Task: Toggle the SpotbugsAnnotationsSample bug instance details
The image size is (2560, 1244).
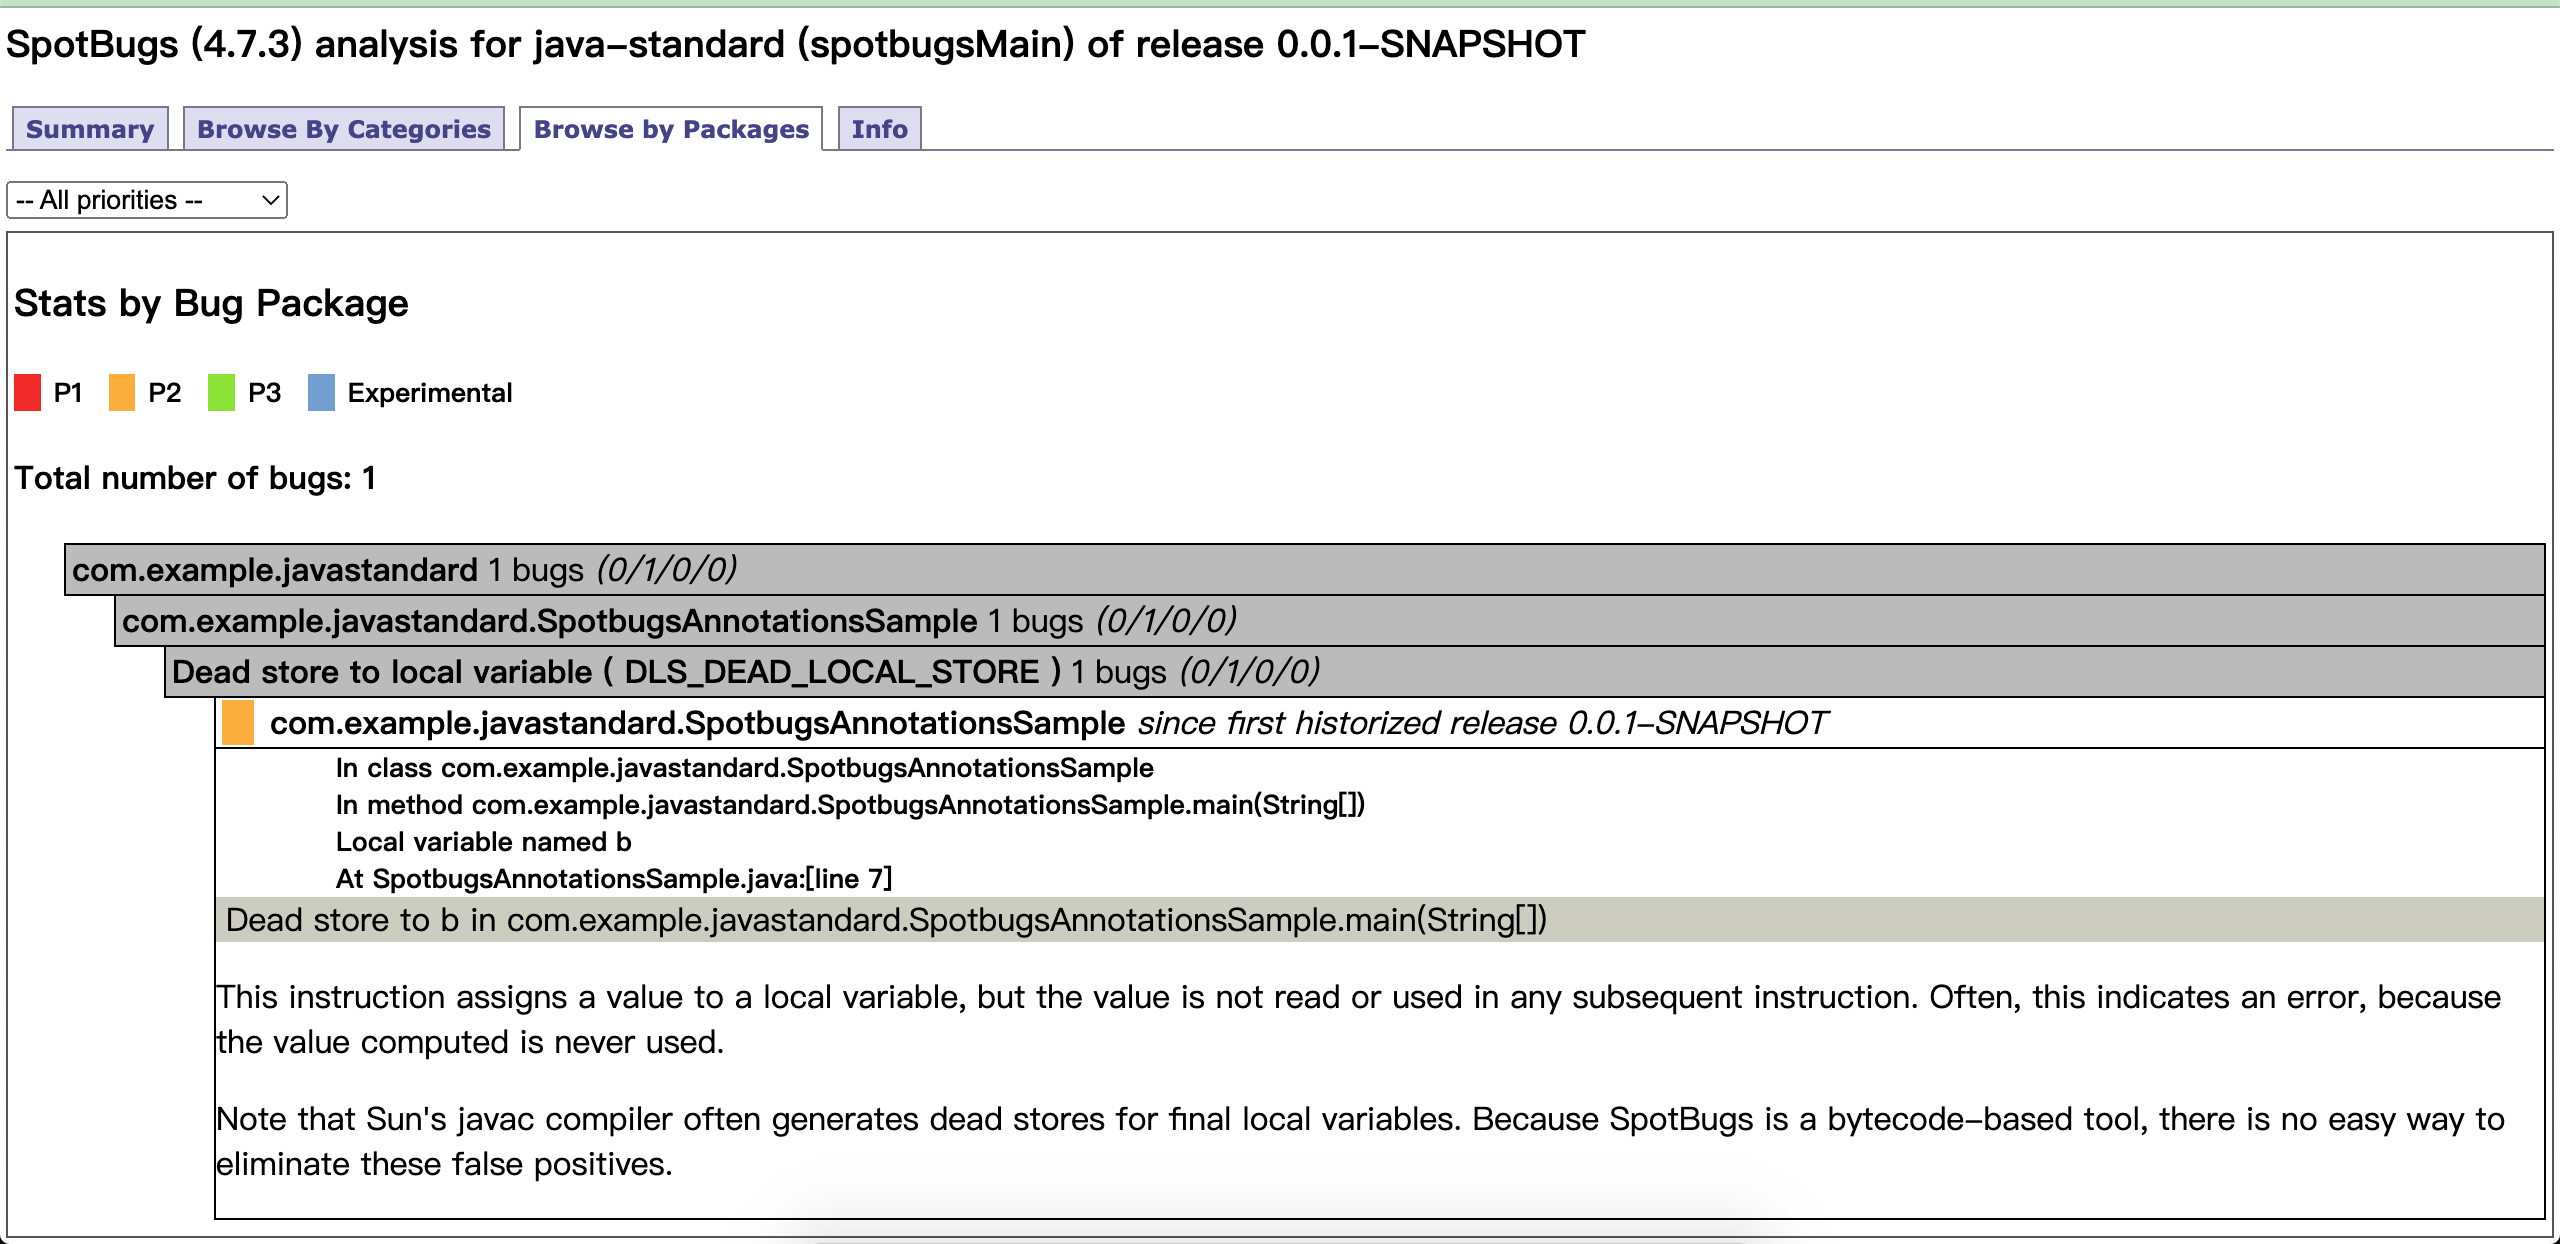Action: [697, 723]
